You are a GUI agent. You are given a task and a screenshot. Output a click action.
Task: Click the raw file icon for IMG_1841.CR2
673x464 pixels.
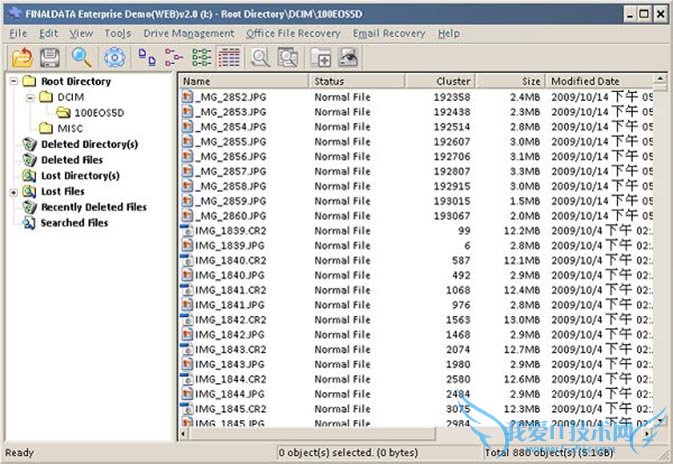pyautogui.click(x=187, y=290)
